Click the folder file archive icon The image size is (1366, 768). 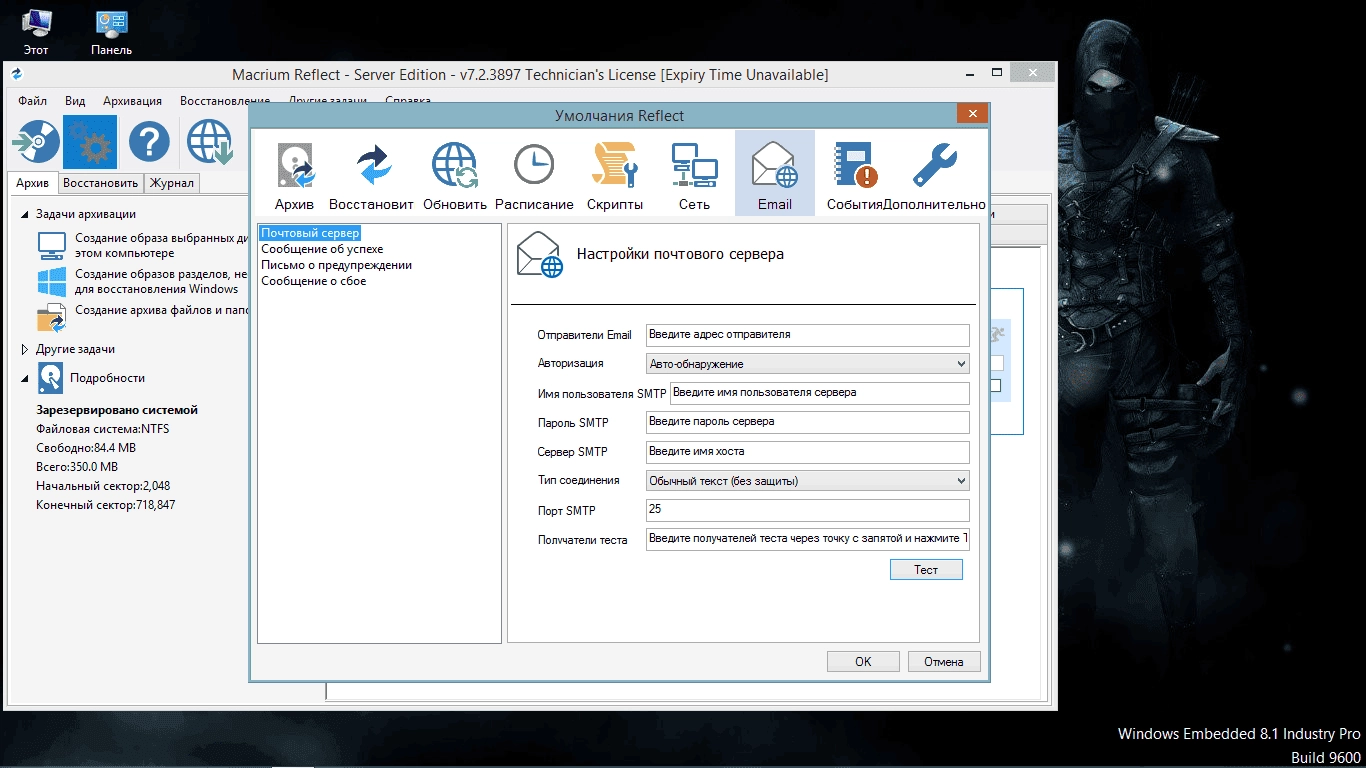pos(51,317)
